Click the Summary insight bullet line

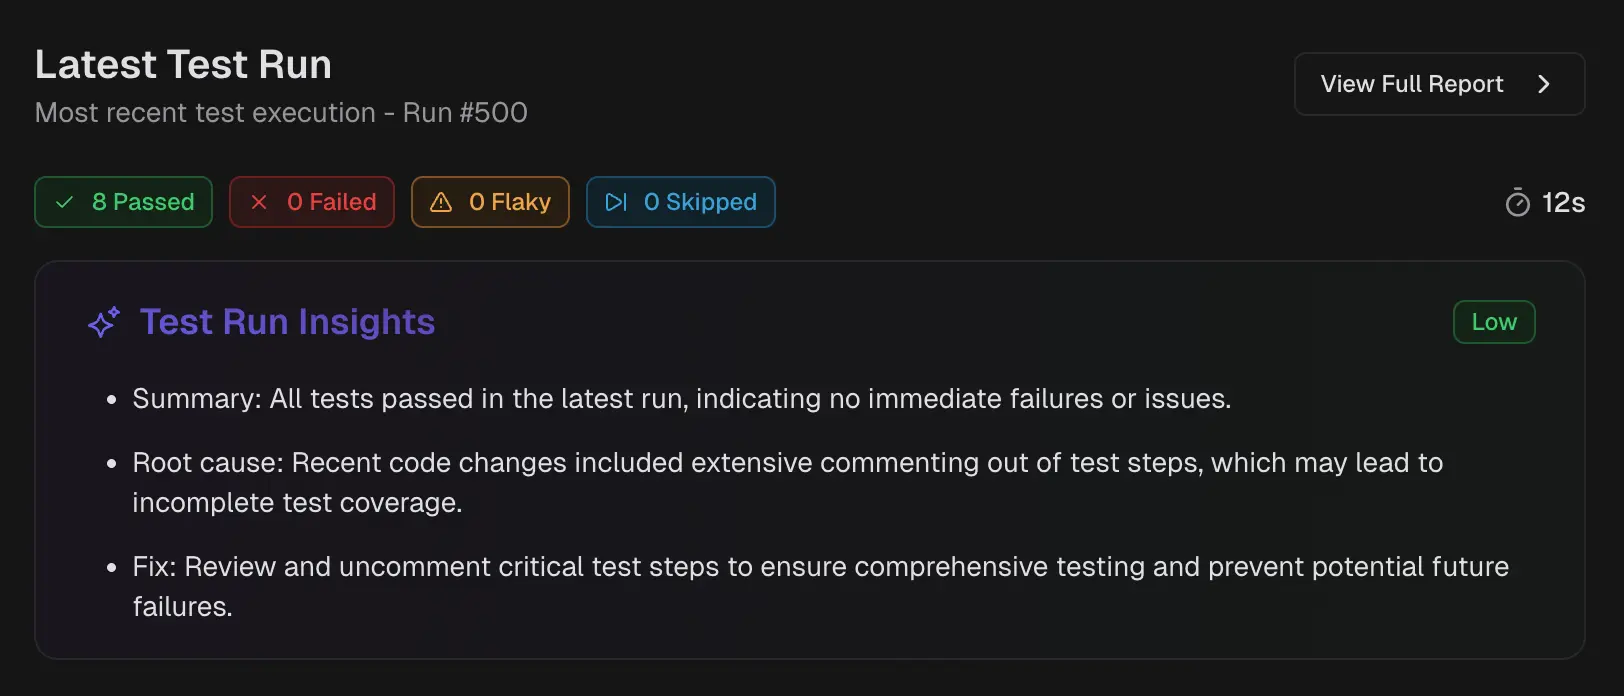(681, 399)
